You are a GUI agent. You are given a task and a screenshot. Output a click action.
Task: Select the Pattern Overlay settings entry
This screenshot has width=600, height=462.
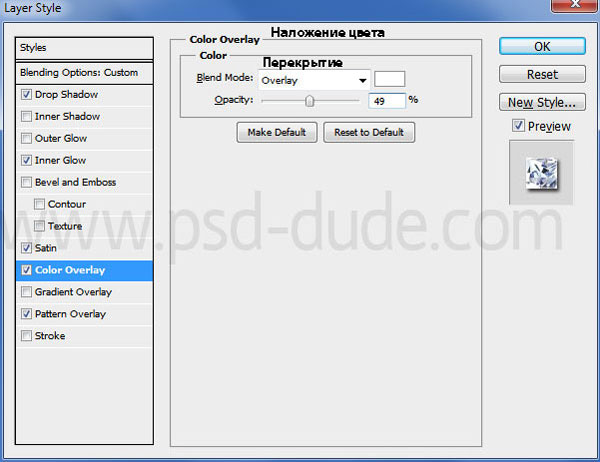[70, 314]
